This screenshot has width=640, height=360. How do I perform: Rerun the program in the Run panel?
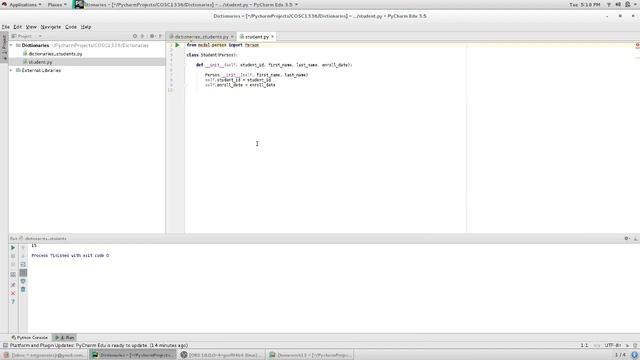tap(13, 248)
